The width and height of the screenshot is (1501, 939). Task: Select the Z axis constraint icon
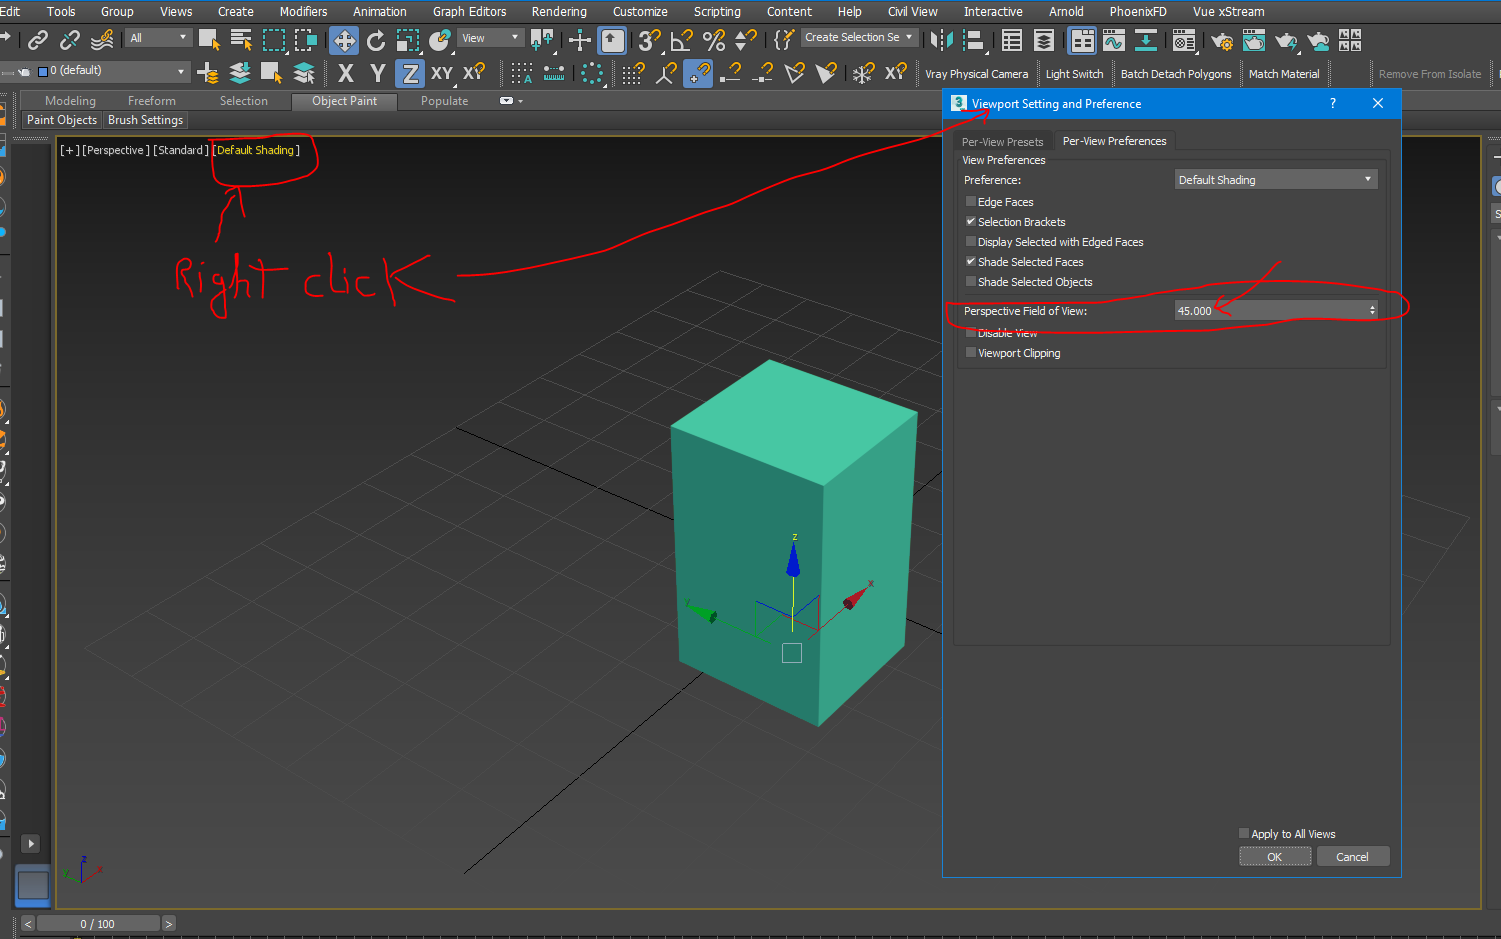click(409, 71)
